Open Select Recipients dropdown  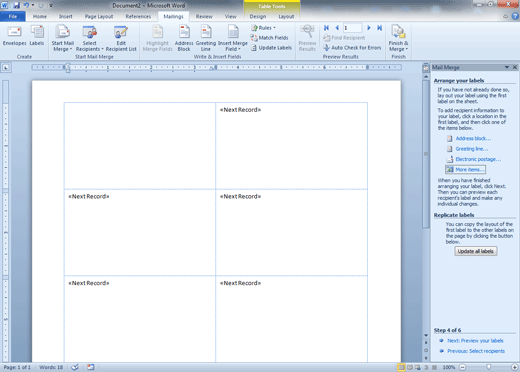pos(89,39)
